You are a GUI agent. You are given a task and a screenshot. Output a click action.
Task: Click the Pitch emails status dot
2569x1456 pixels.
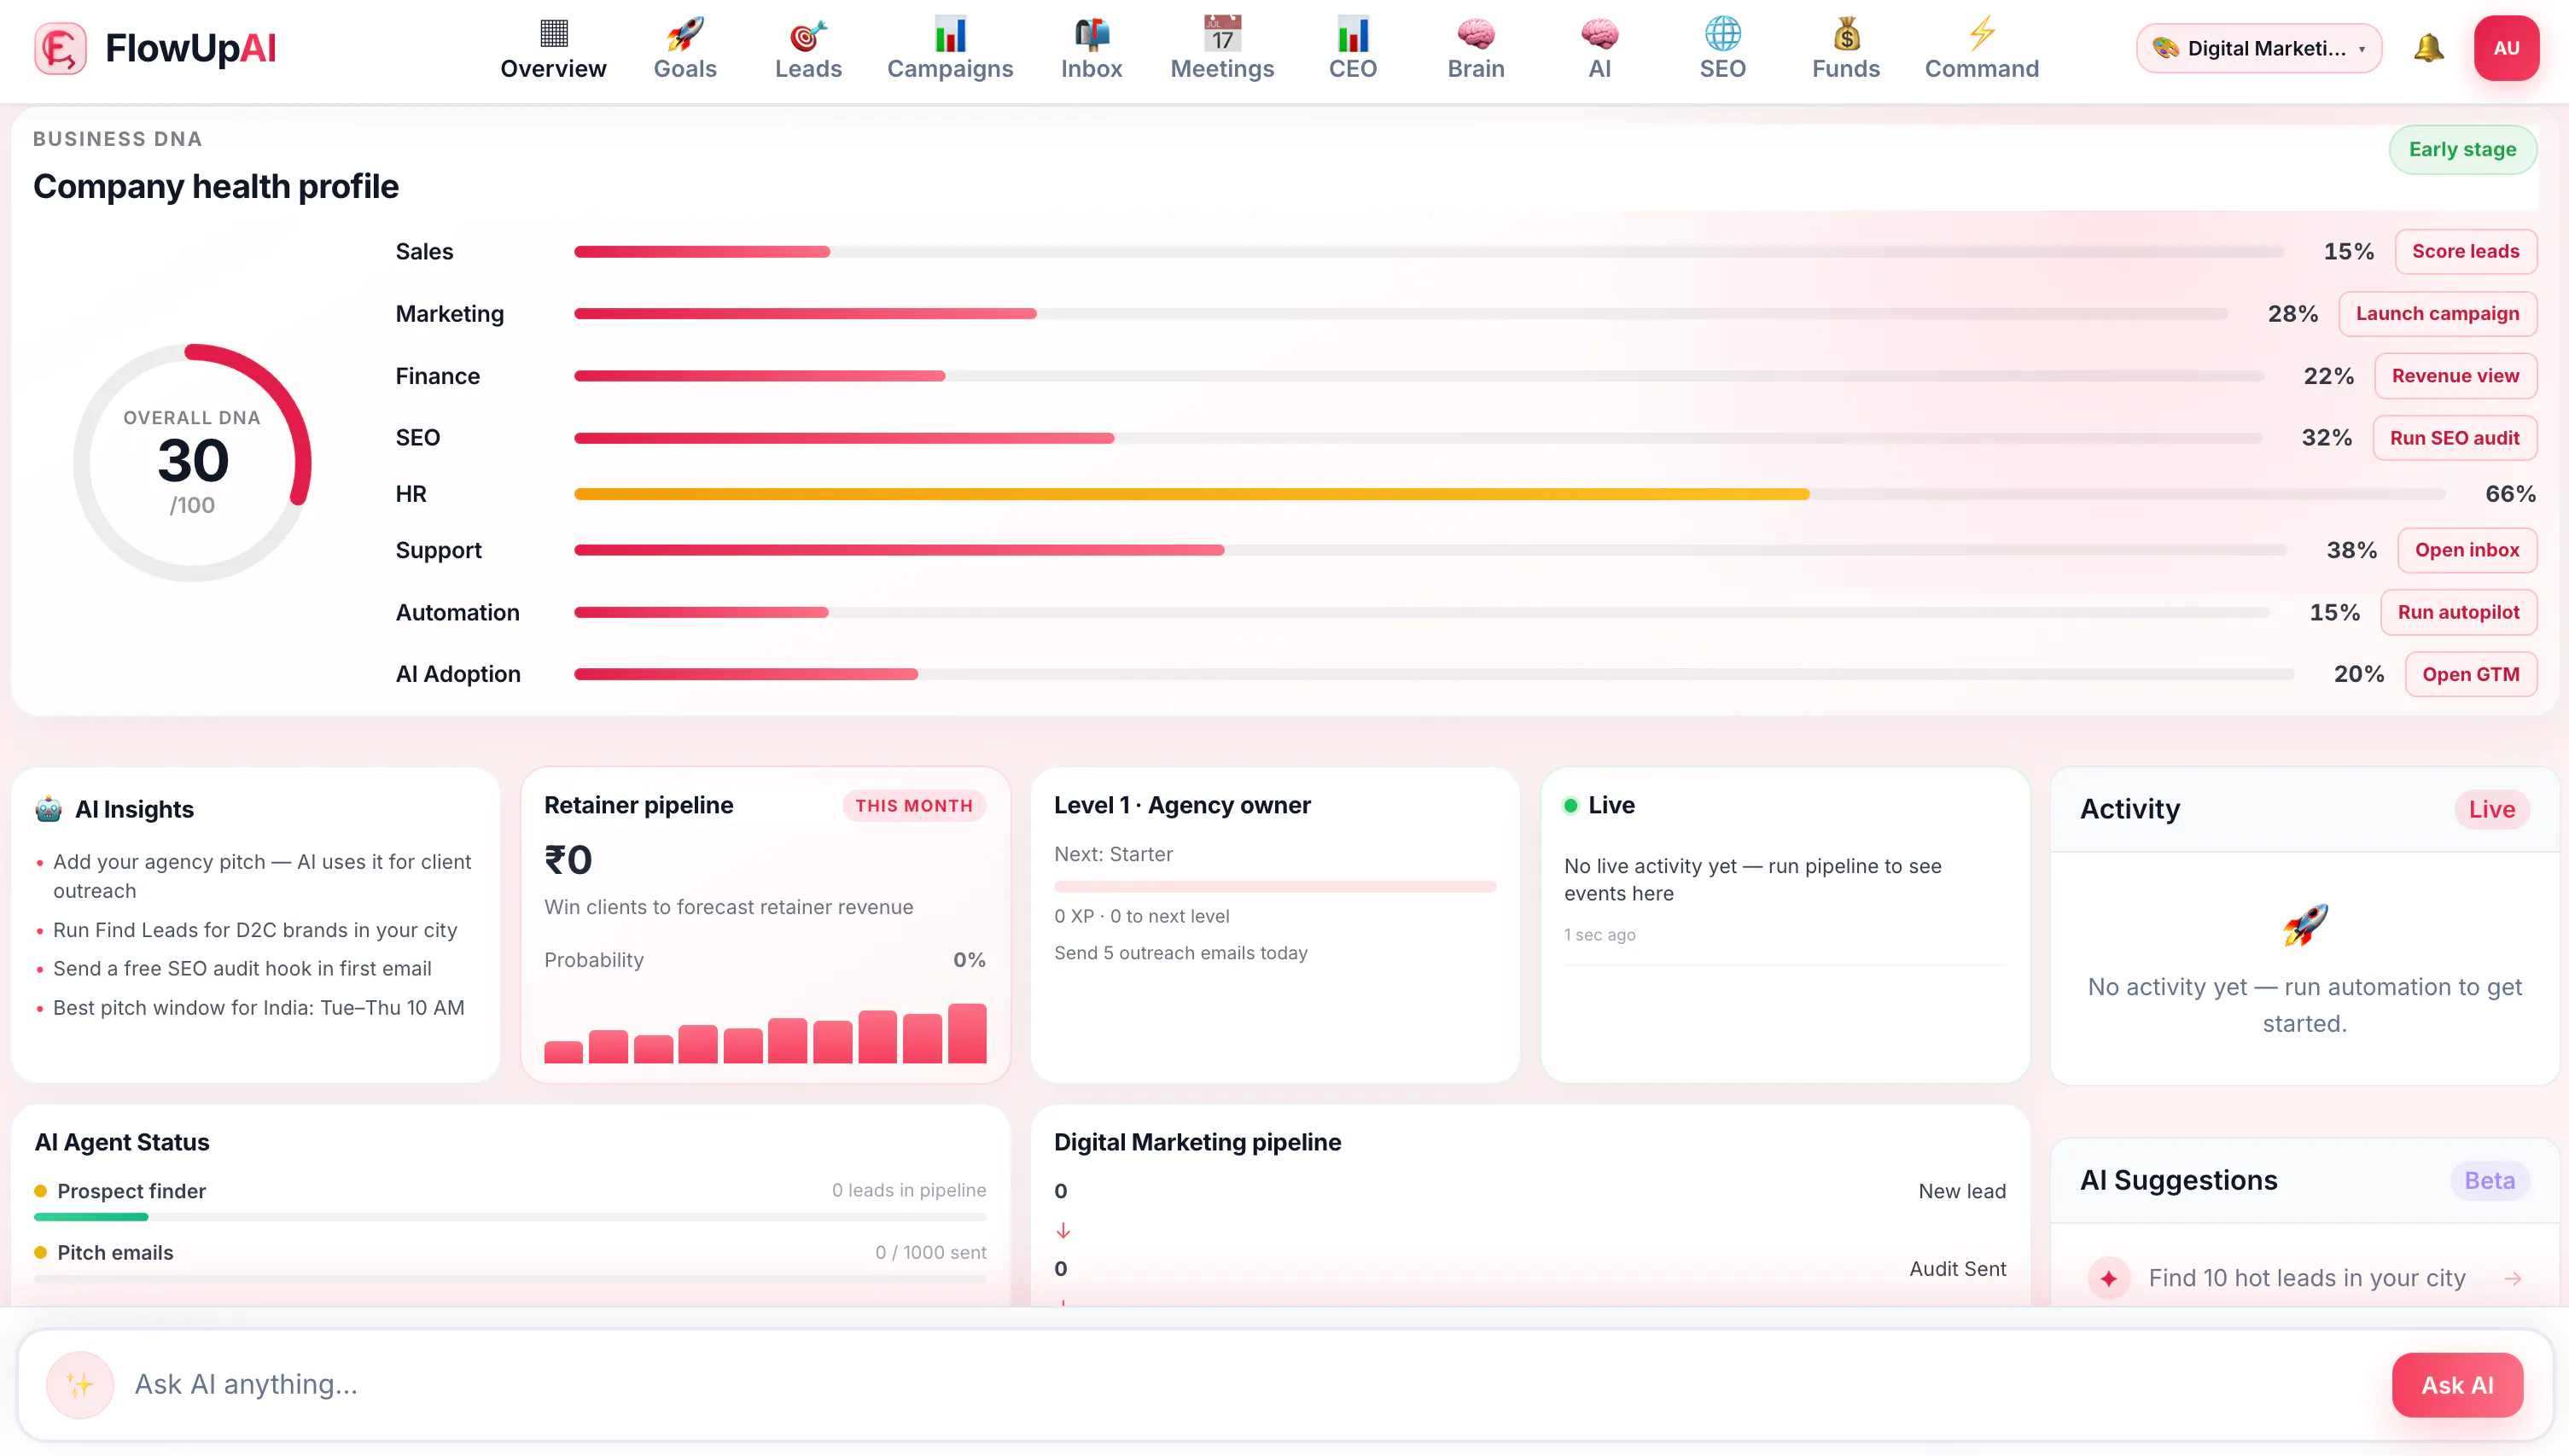[41, 1253]
